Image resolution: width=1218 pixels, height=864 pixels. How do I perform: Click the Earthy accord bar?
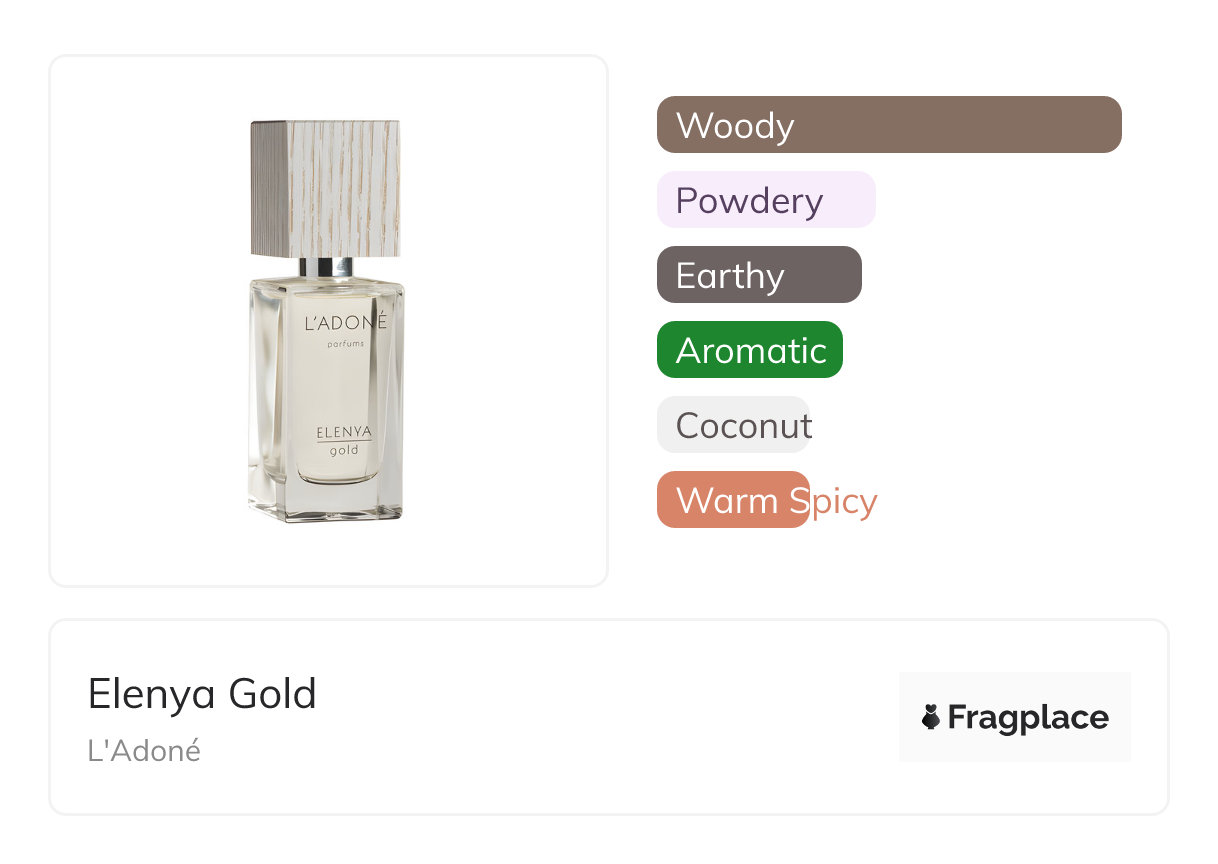(x=758, y=275)
